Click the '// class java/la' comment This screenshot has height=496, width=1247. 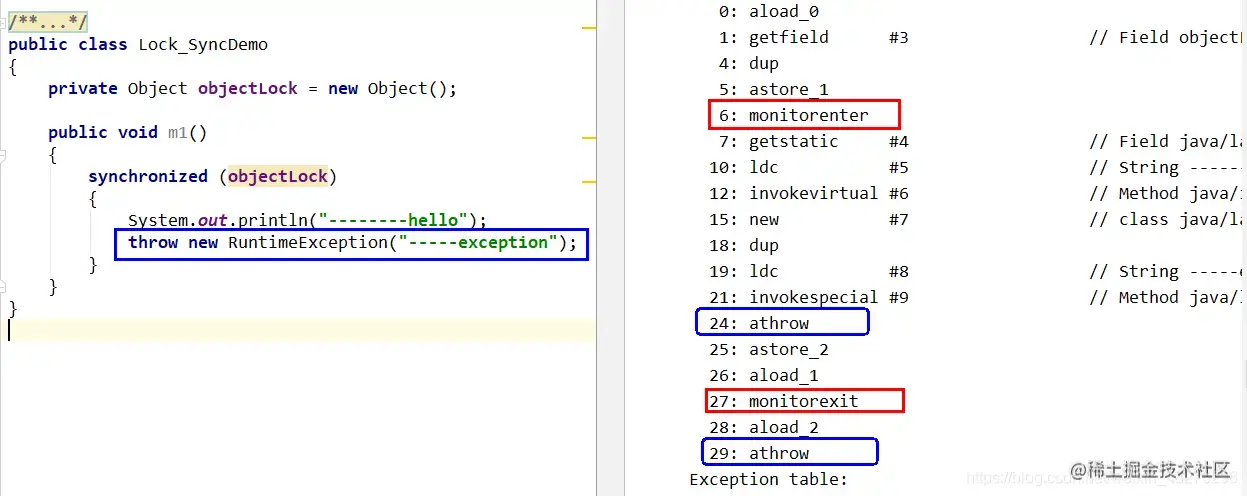[1168, 219]
